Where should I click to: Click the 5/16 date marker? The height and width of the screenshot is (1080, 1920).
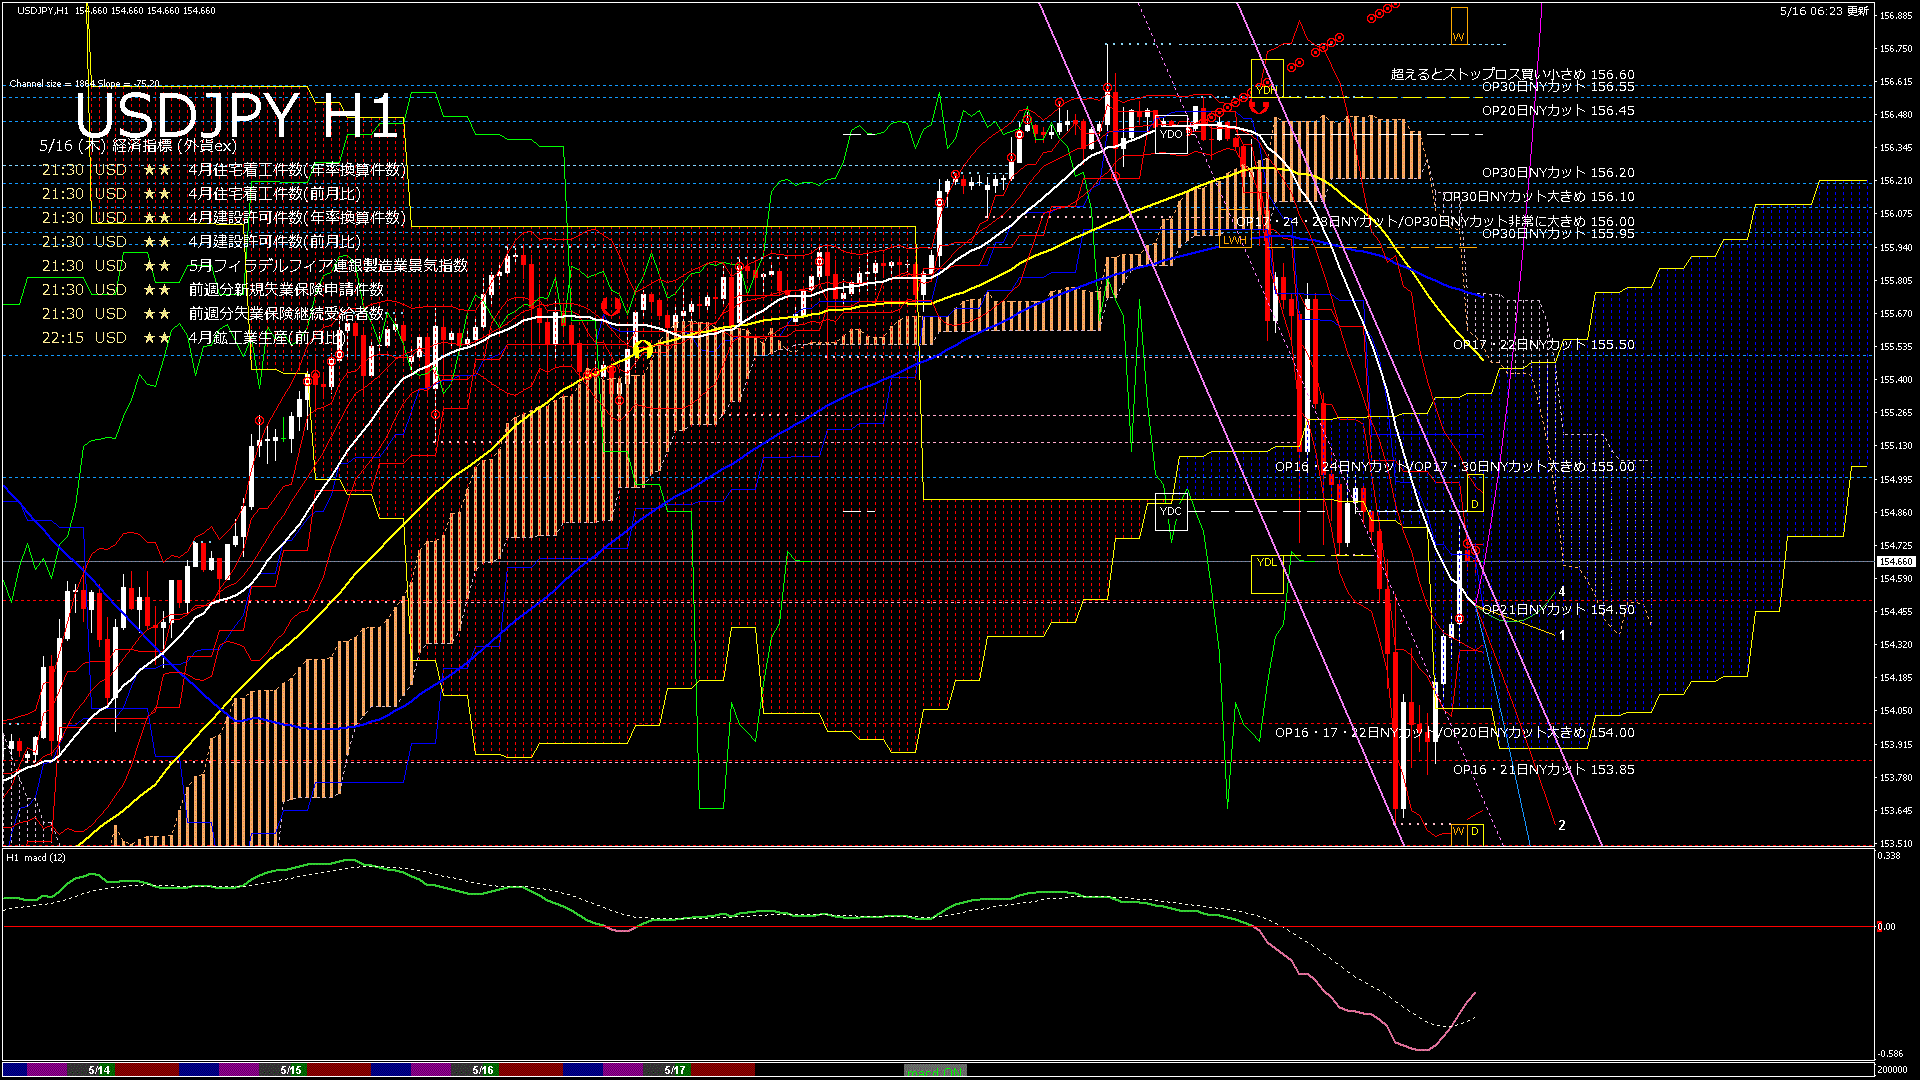(482, 1070)
